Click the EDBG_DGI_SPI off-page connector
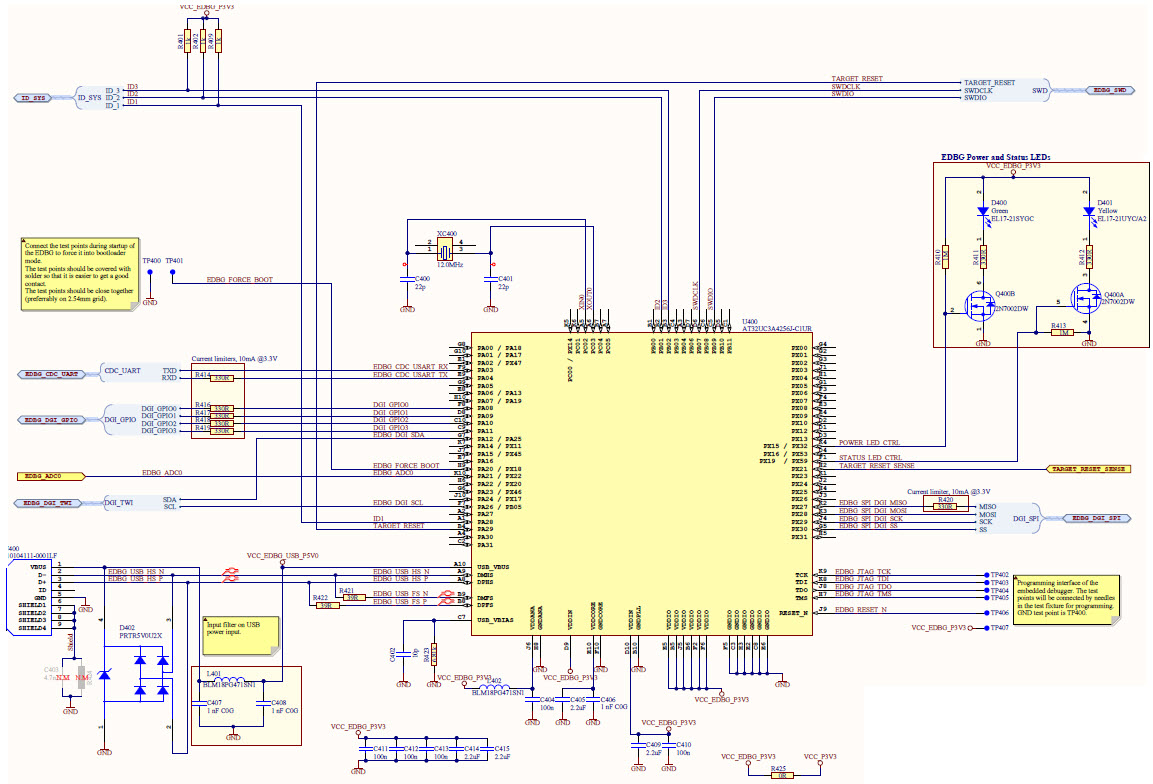 [1098, 518]
